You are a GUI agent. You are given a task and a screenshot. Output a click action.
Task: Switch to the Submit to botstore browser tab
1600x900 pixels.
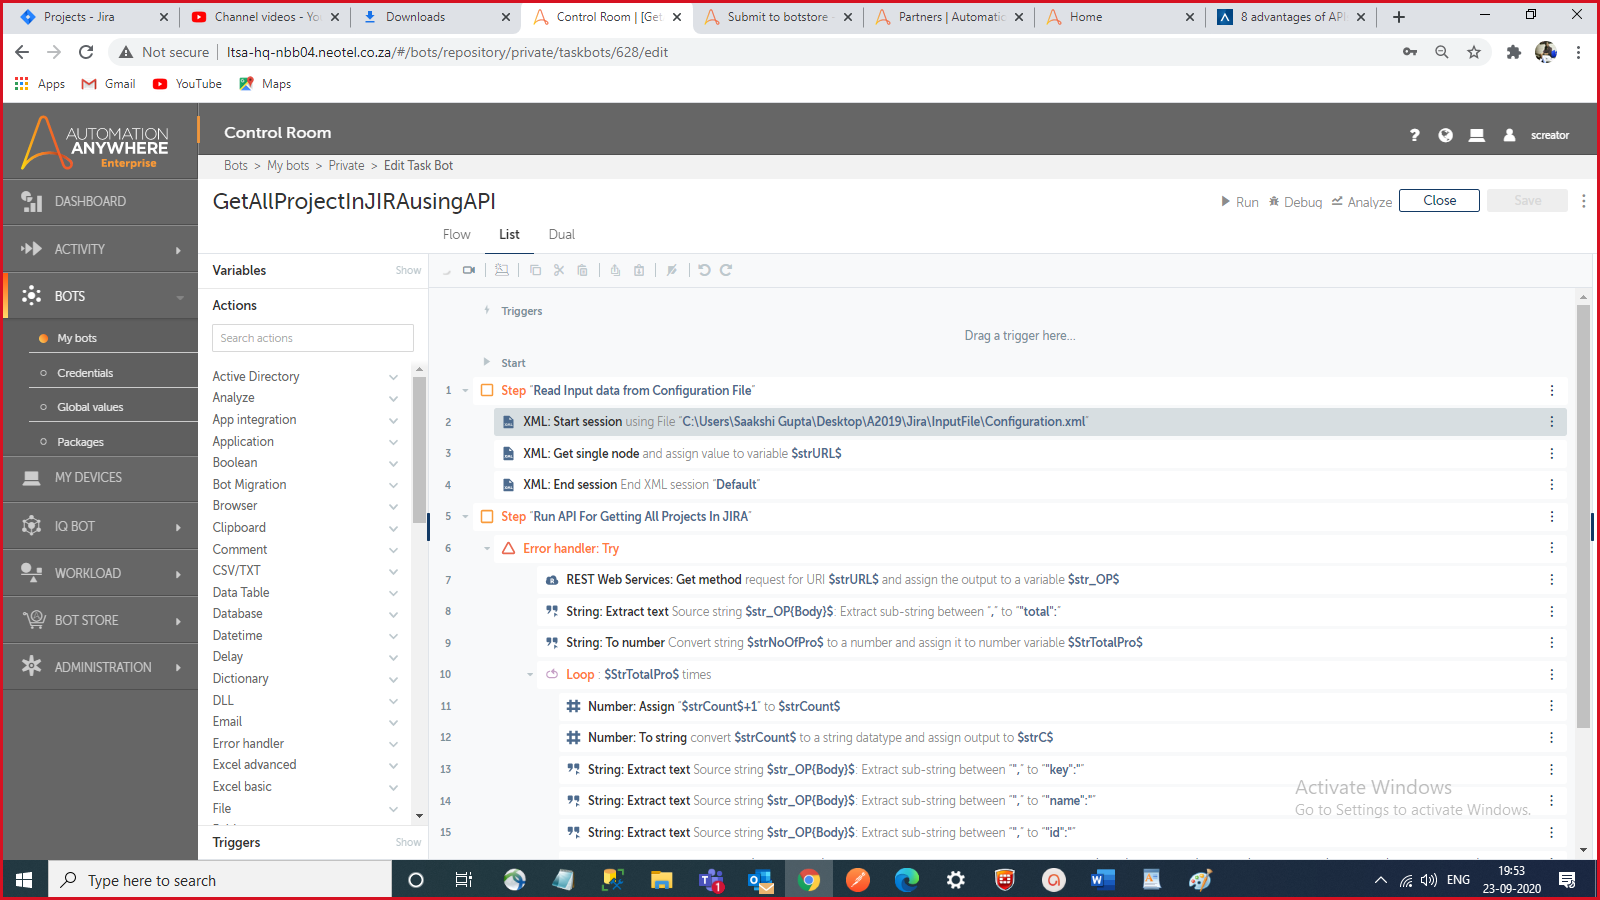point(778,17)
